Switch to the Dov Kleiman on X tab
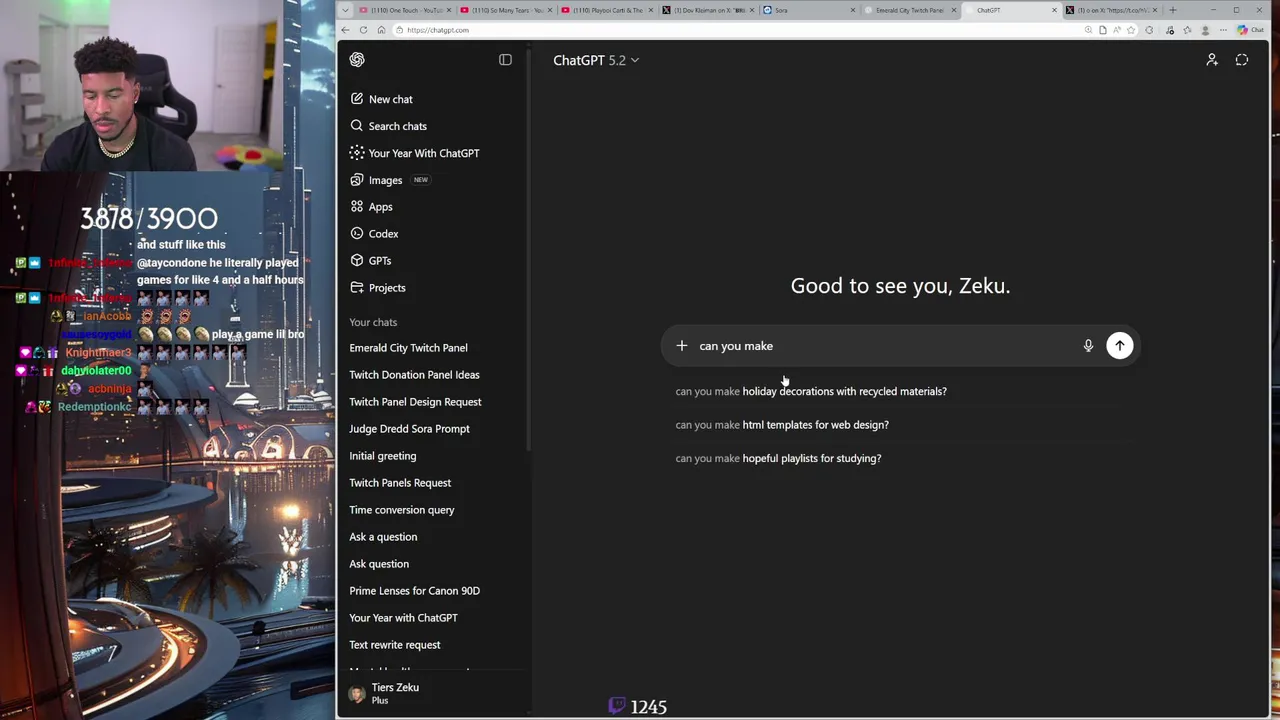Screen dimensions: 1280x720 pos(708,10)
